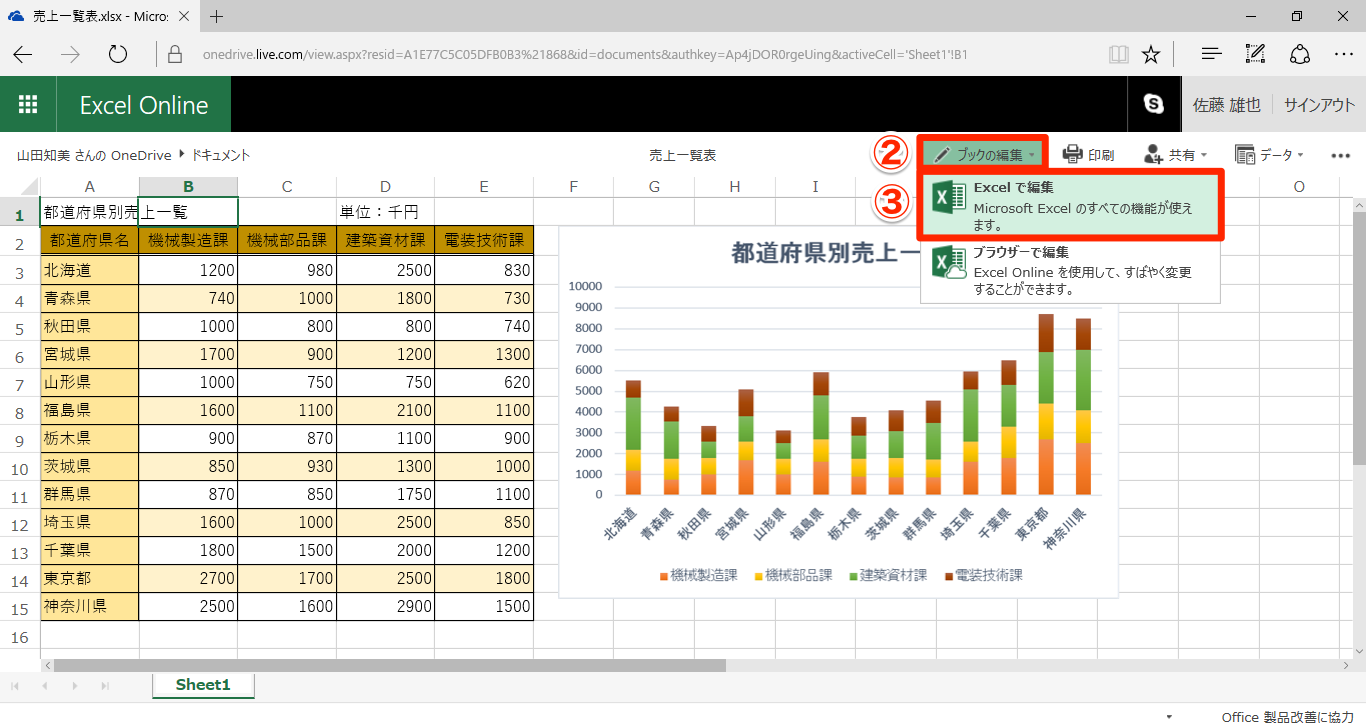Select the 神奈川県 cell in column A
This screenshot has width=1366, height=728.
pyautogui.click(x=89, y=606)
